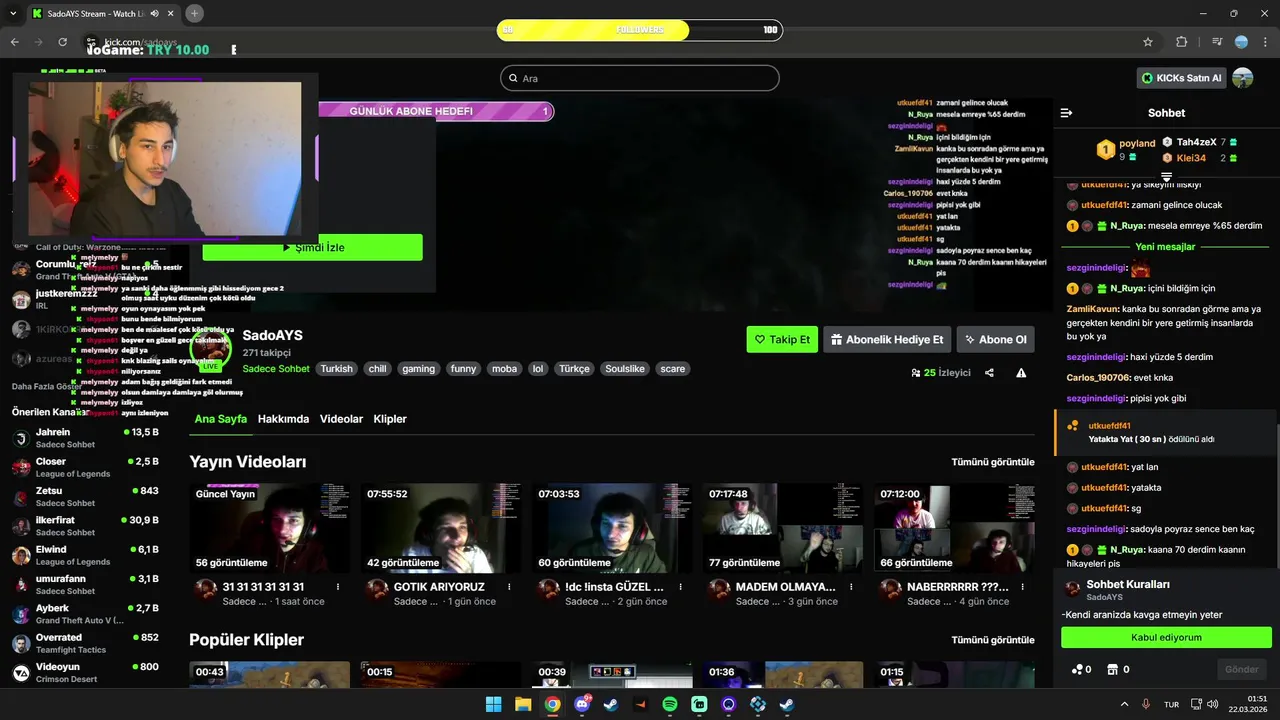
Task: Open options menu for GOTIK ARIYORUZ video
Action: pos(509,587)
